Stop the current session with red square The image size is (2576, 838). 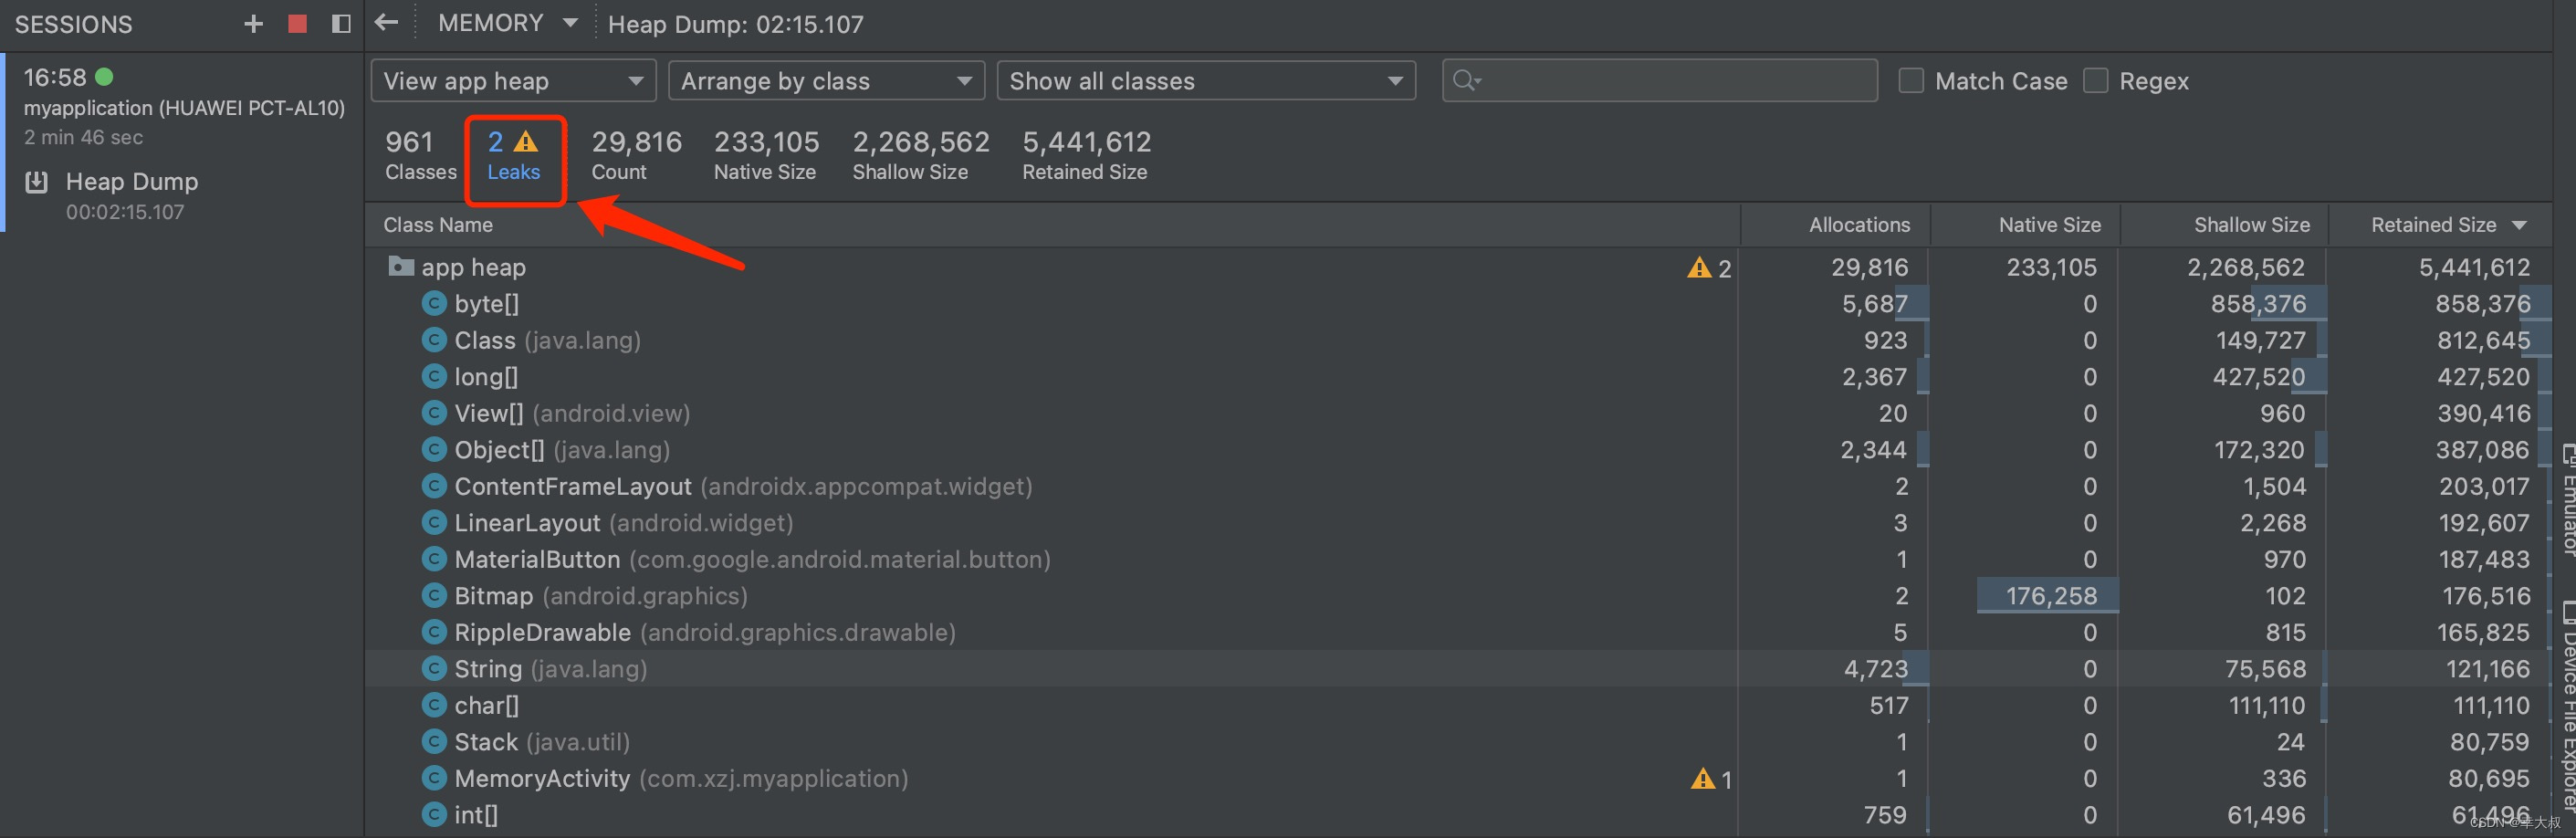(x=297, y=24)
